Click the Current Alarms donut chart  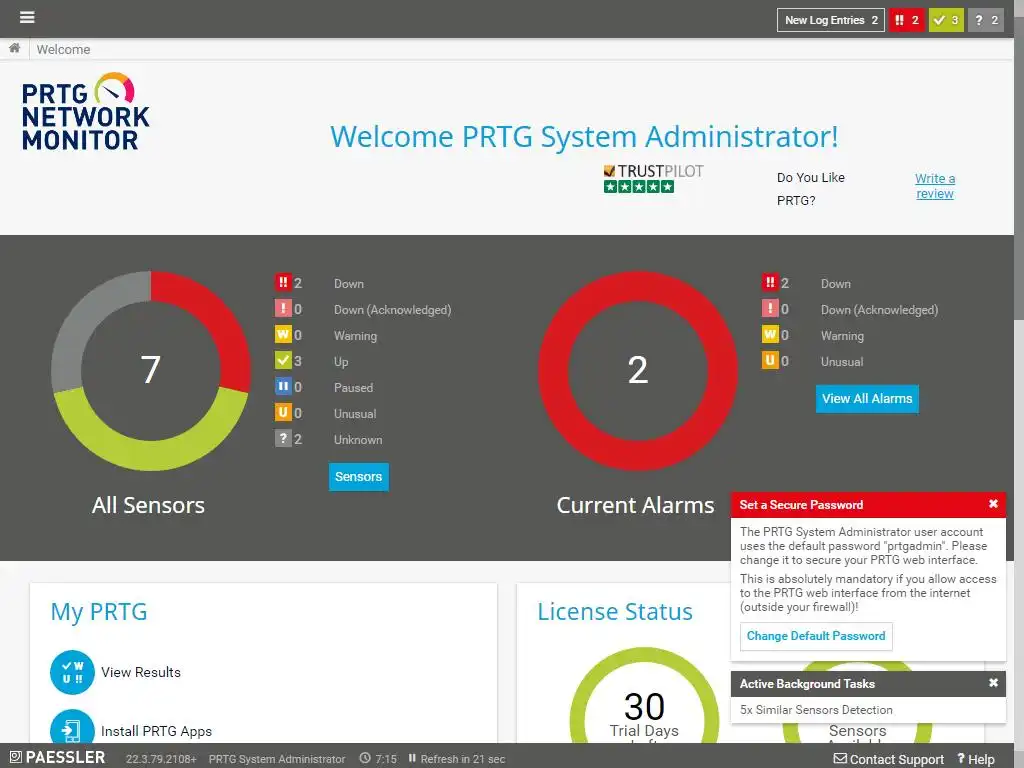pyautogui.click(x=638, y=370)
